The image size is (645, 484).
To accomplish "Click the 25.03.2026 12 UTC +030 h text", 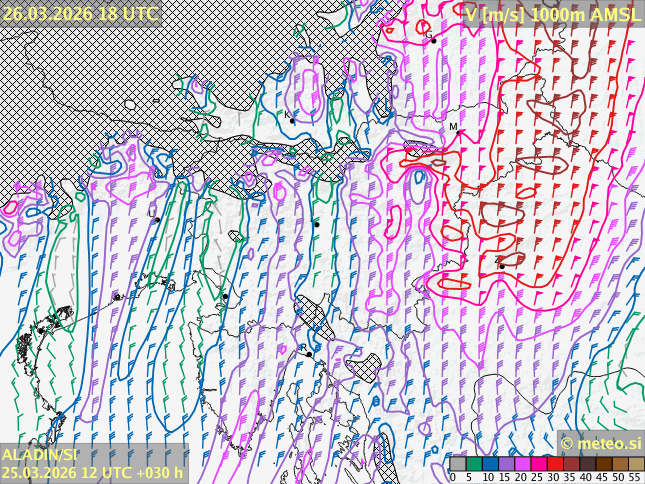I will 92,472.
